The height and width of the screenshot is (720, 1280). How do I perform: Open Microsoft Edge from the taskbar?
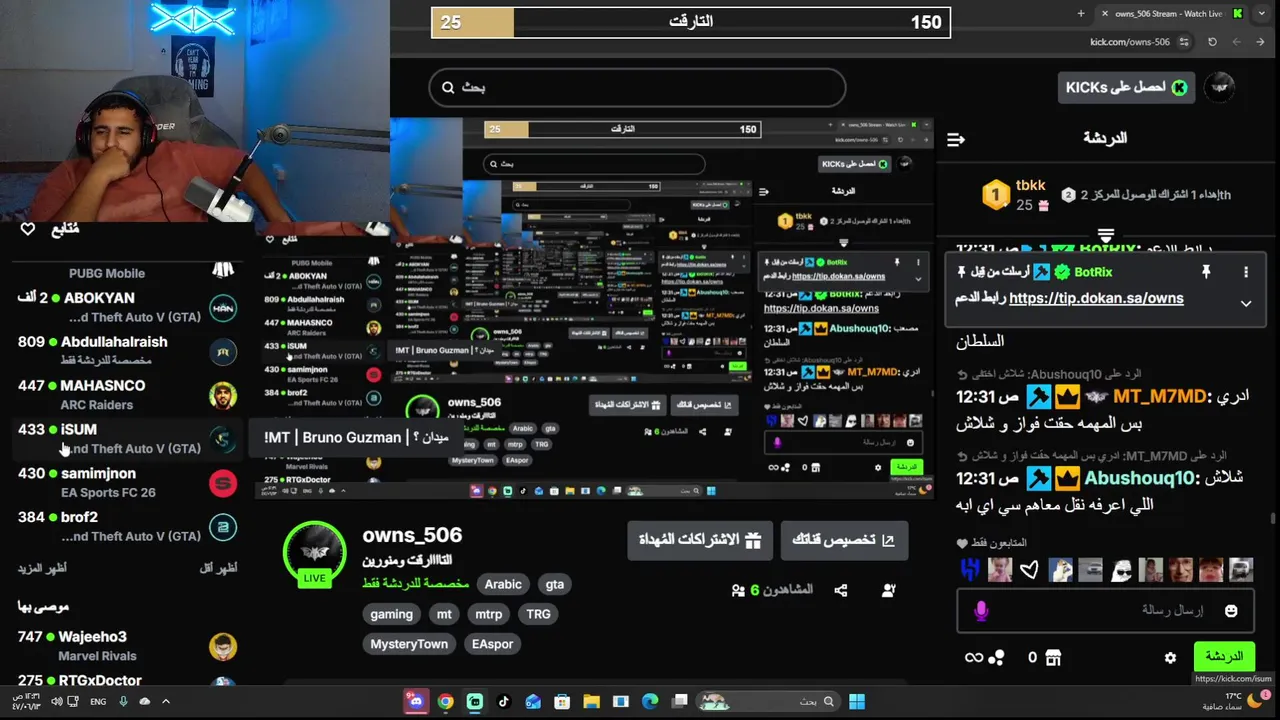point(649,702)
